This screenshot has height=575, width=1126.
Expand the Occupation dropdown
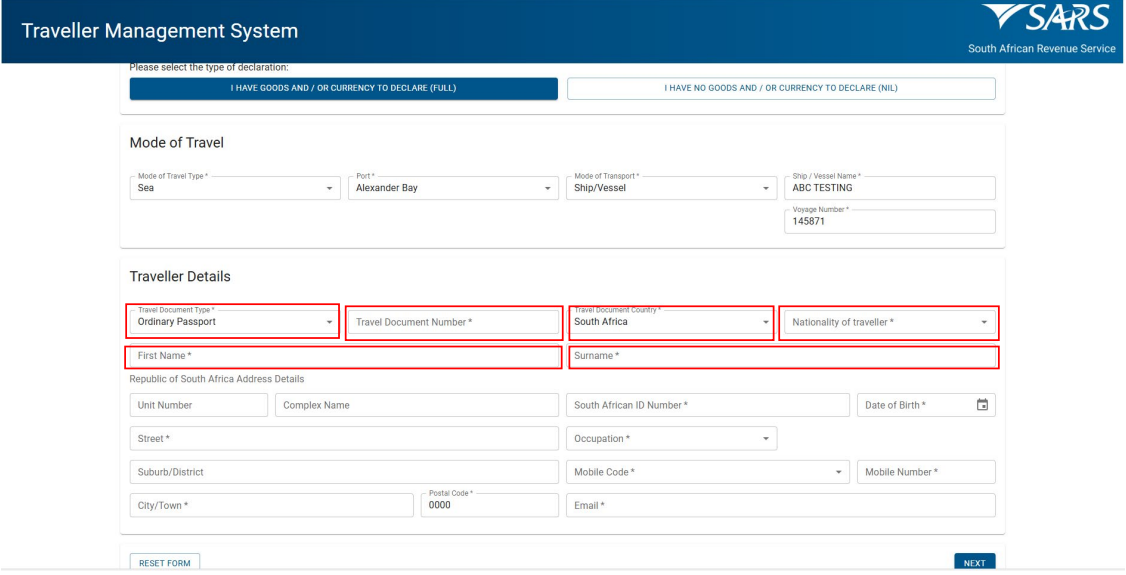tap(671, 439)
